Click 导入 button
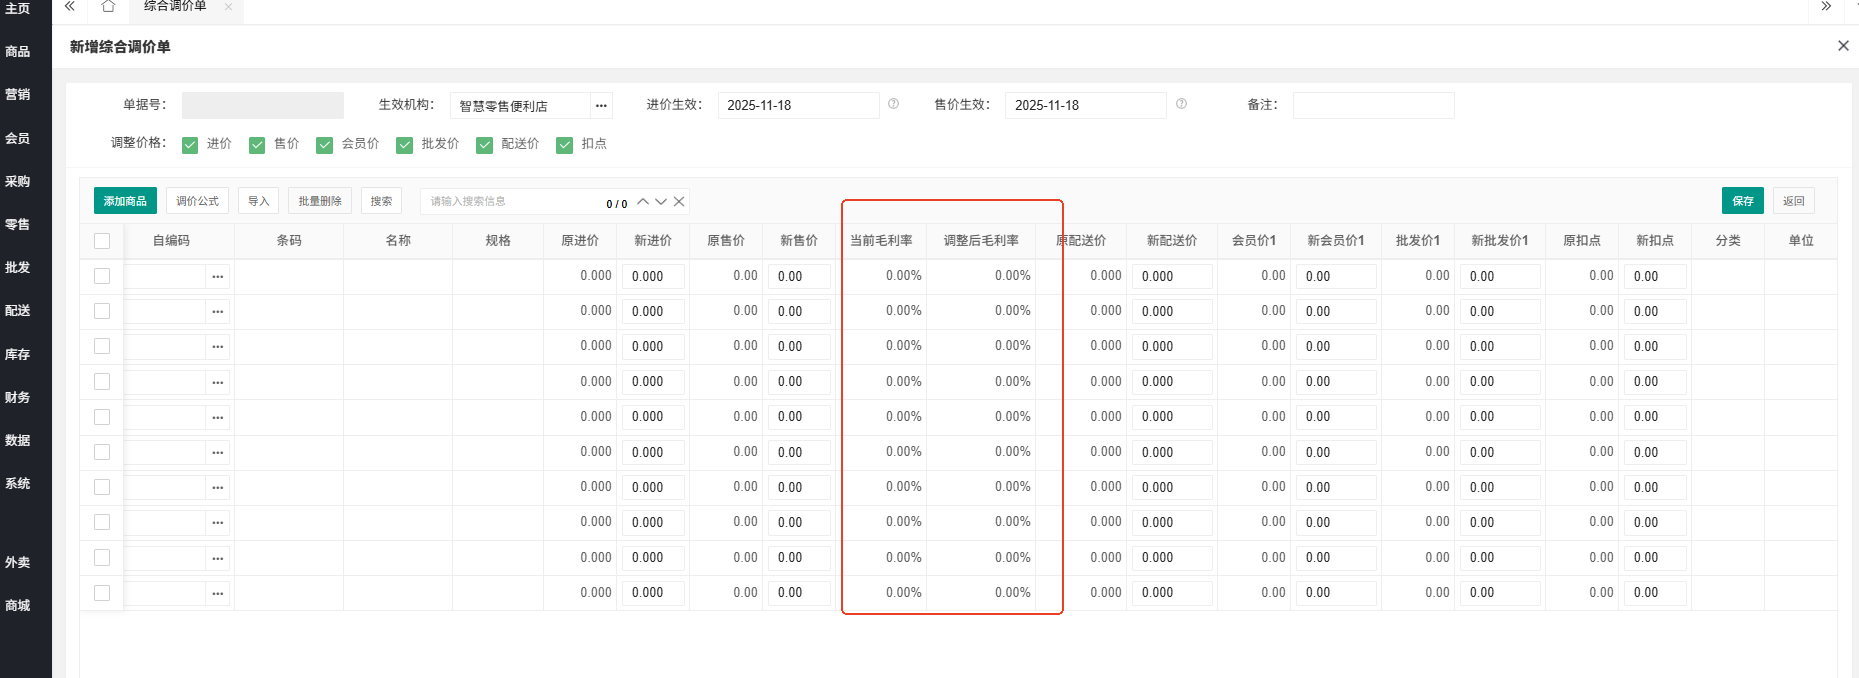 pyautogui.click(x=258, y=201)
